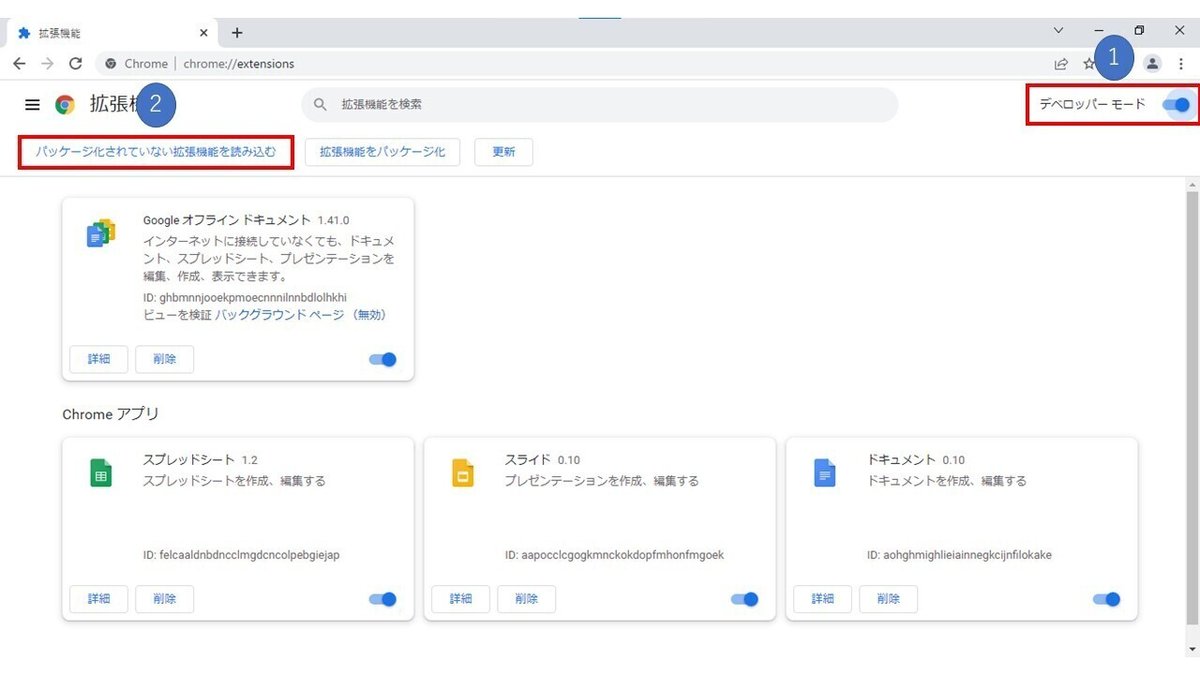The image size is (1200, 675).
Task: Click 削除 for スライド
Action: point(527,599)
